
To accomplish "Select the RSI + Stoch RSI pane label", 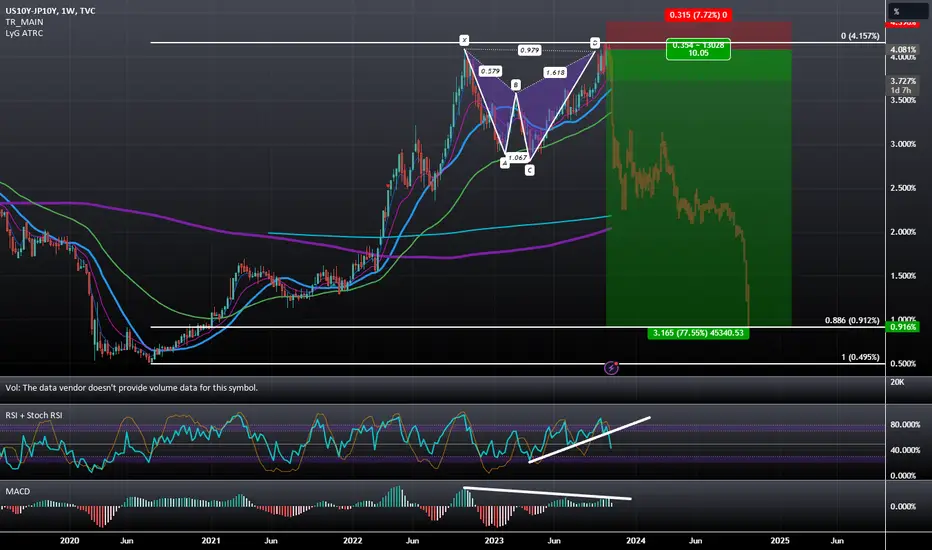I will (34, 416).
